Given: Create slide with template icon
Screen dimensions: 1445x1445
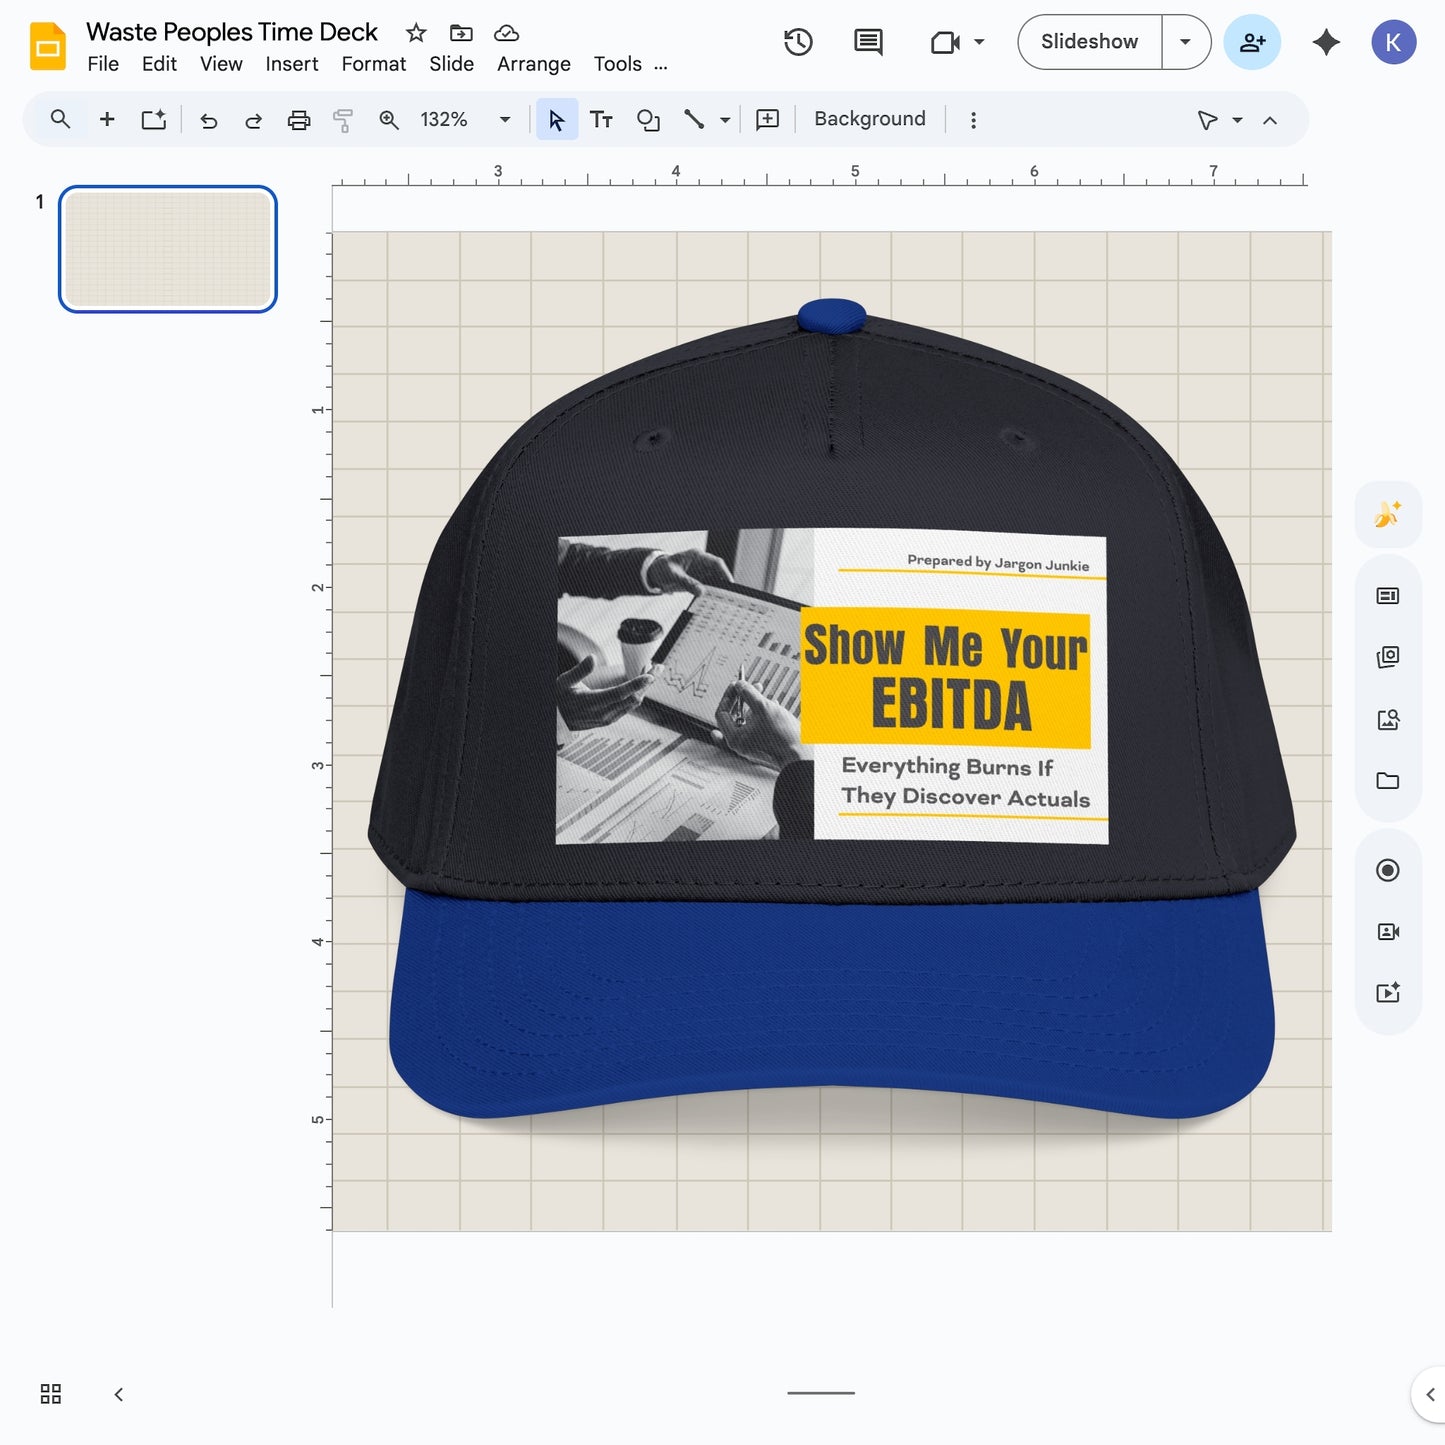Looking at the screenshot, I should pos(153,119).
